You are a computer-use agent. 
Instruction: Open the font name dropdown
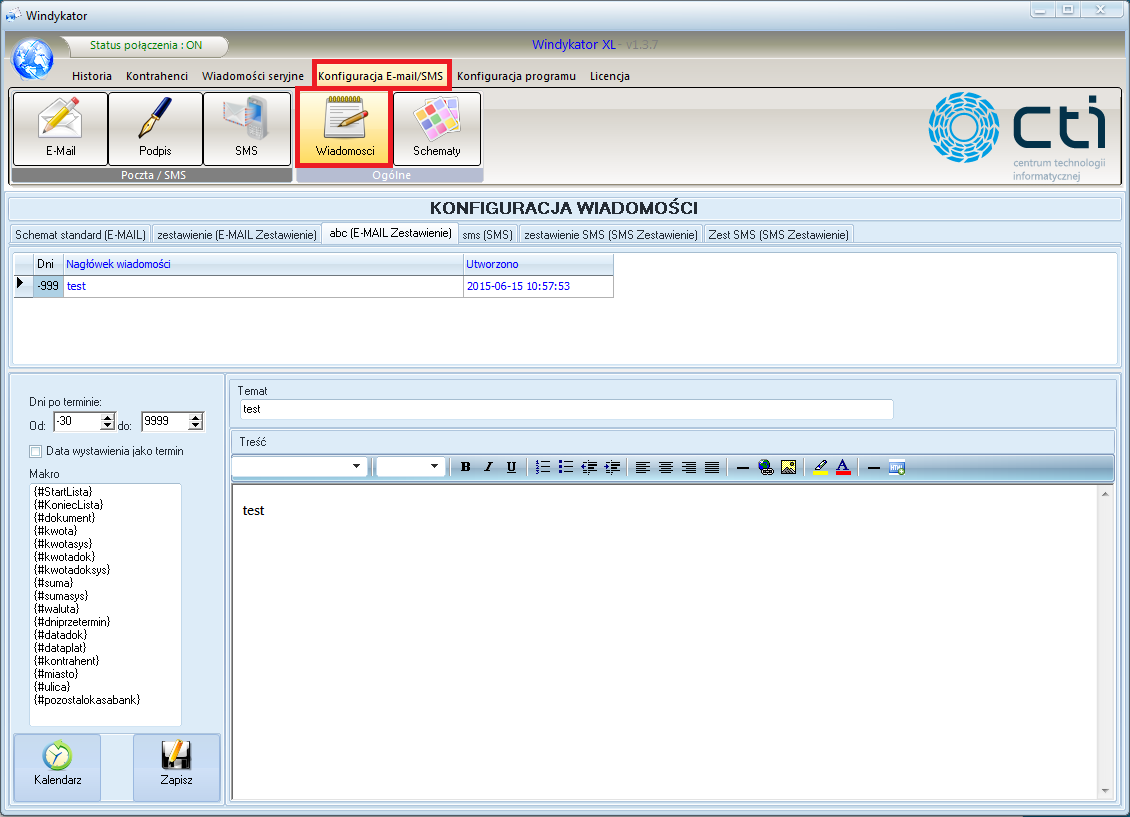(356, 467)
